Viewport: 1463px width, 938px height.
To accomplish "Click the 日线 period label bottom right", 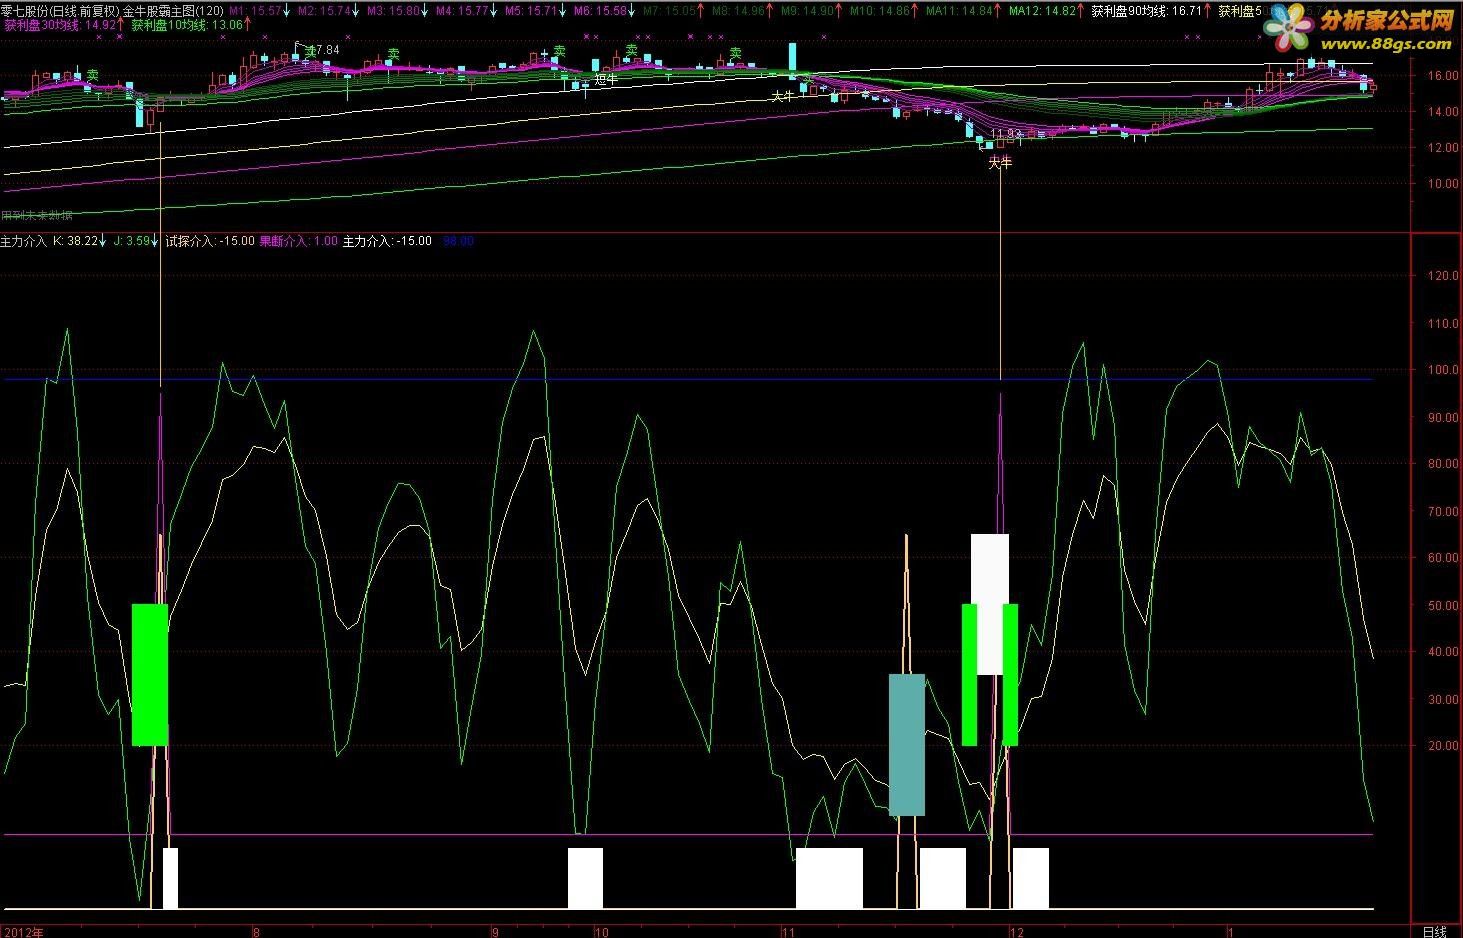I will click(1435, 931).
